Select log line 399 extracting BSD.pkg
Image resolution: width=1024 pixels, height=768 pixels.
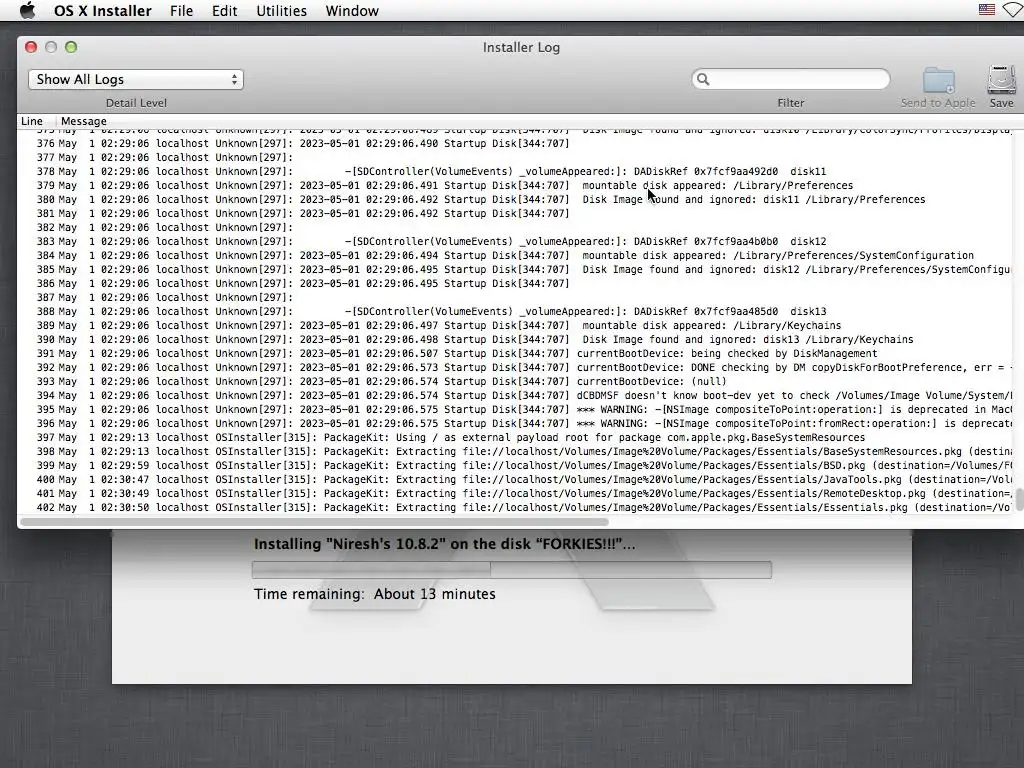click(x=516, y=466)
